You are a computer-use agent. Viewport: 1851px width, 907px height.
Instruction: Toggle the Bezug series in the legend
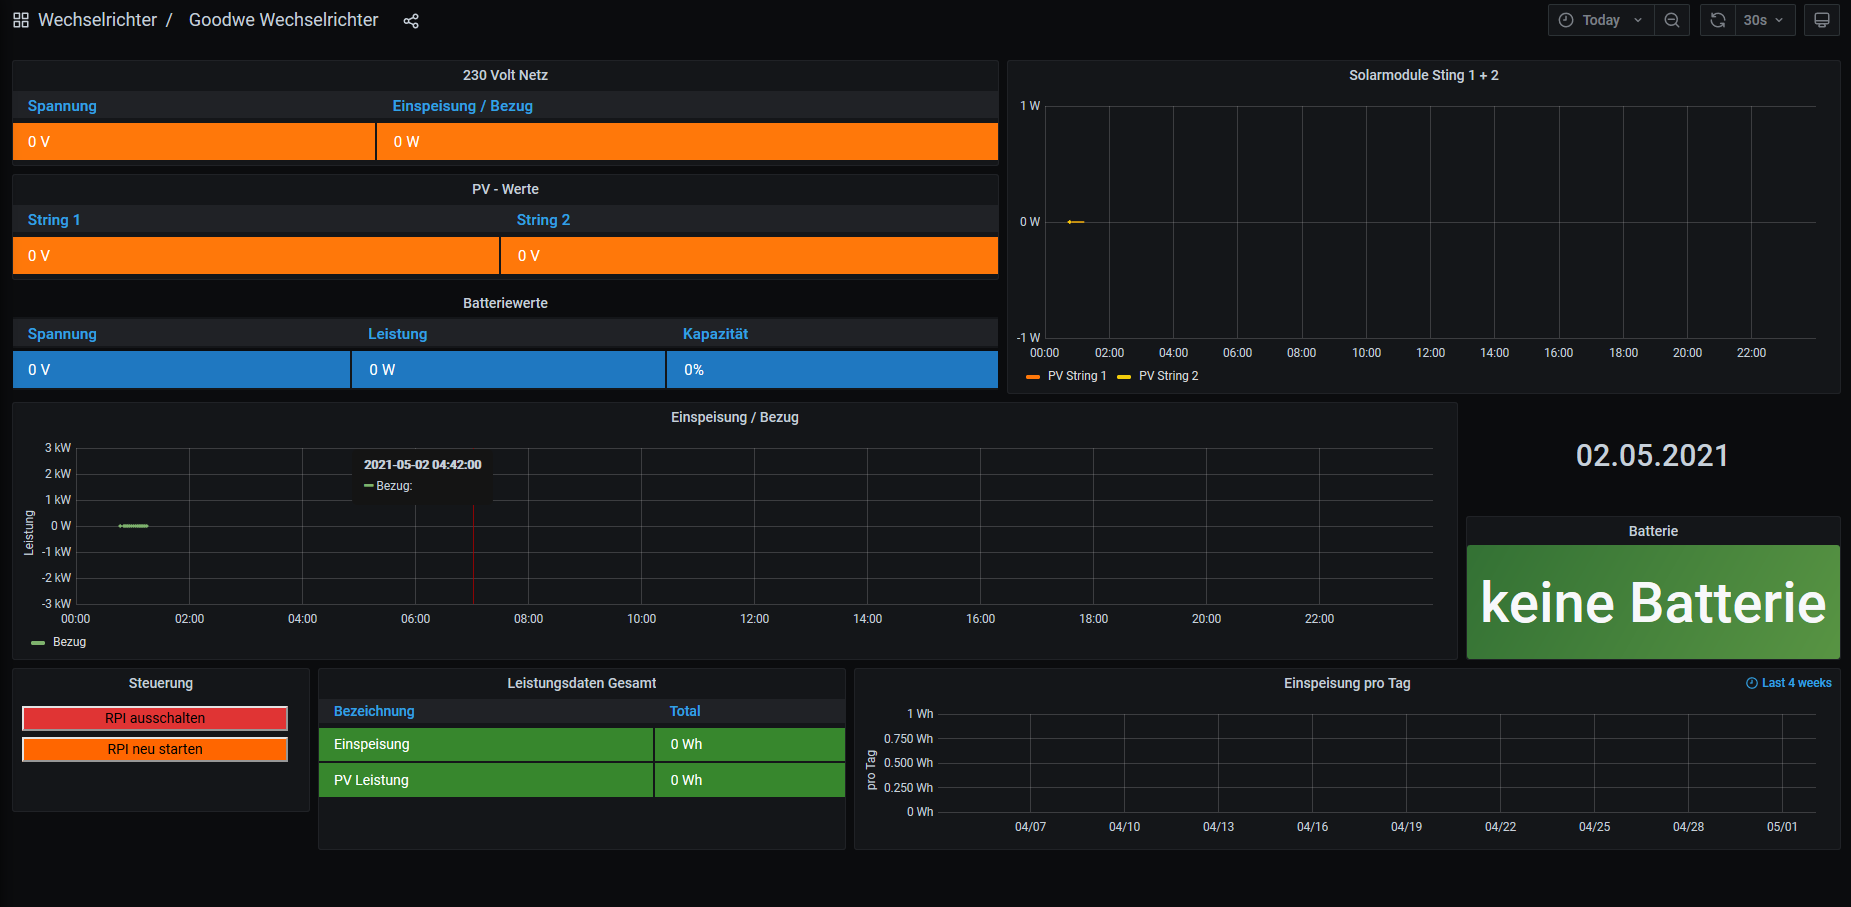point(69,642)
